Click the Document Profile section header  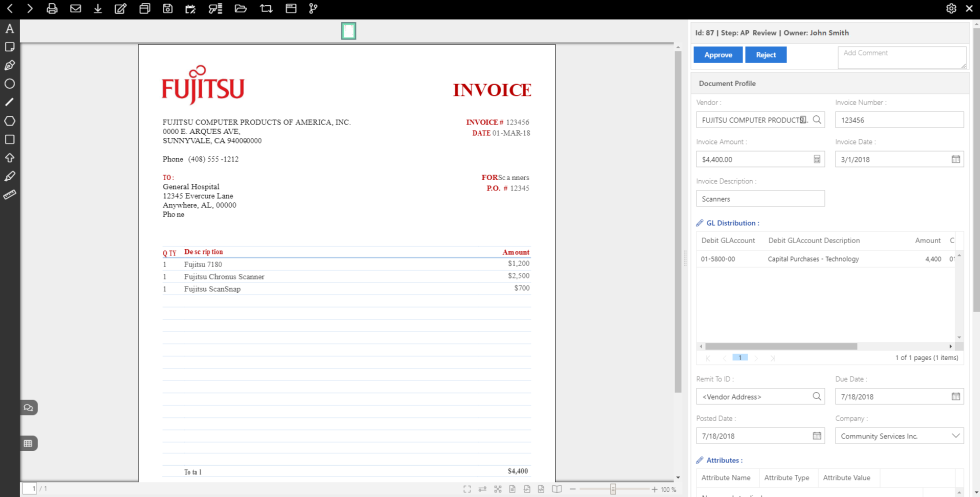(x=728, y=83)
